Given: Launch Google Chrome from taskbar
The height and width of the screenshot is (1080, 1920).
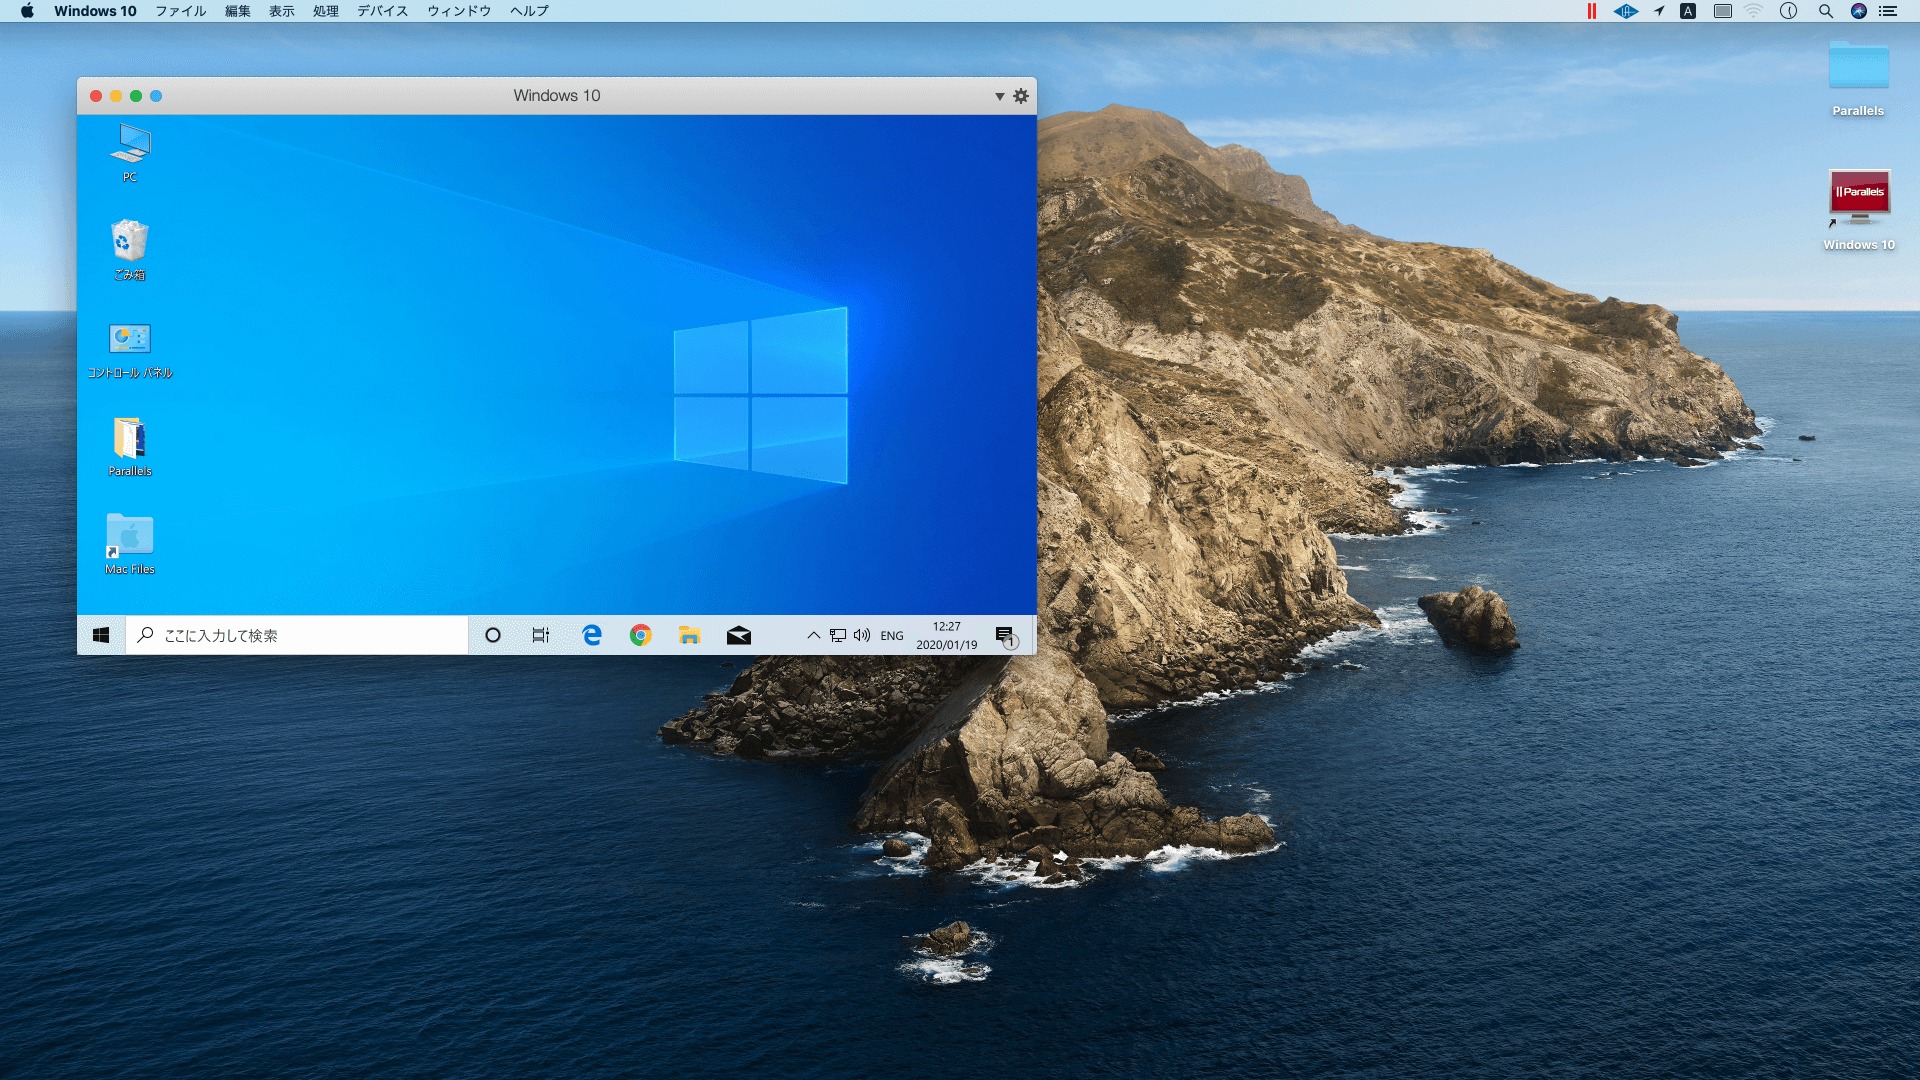Looking at the screenshot, I should click(x=641, y=635).
